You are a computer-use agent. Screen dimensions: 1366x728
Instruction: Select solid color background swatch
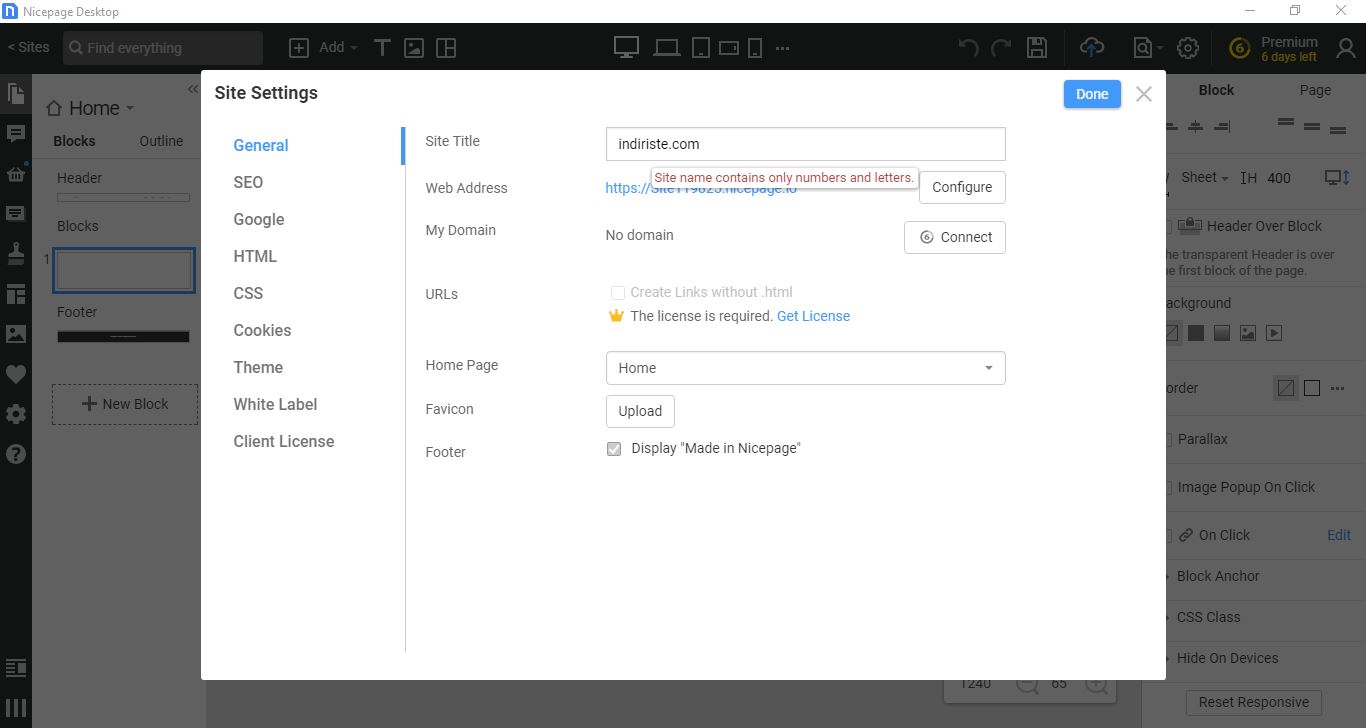point(1196,333)
